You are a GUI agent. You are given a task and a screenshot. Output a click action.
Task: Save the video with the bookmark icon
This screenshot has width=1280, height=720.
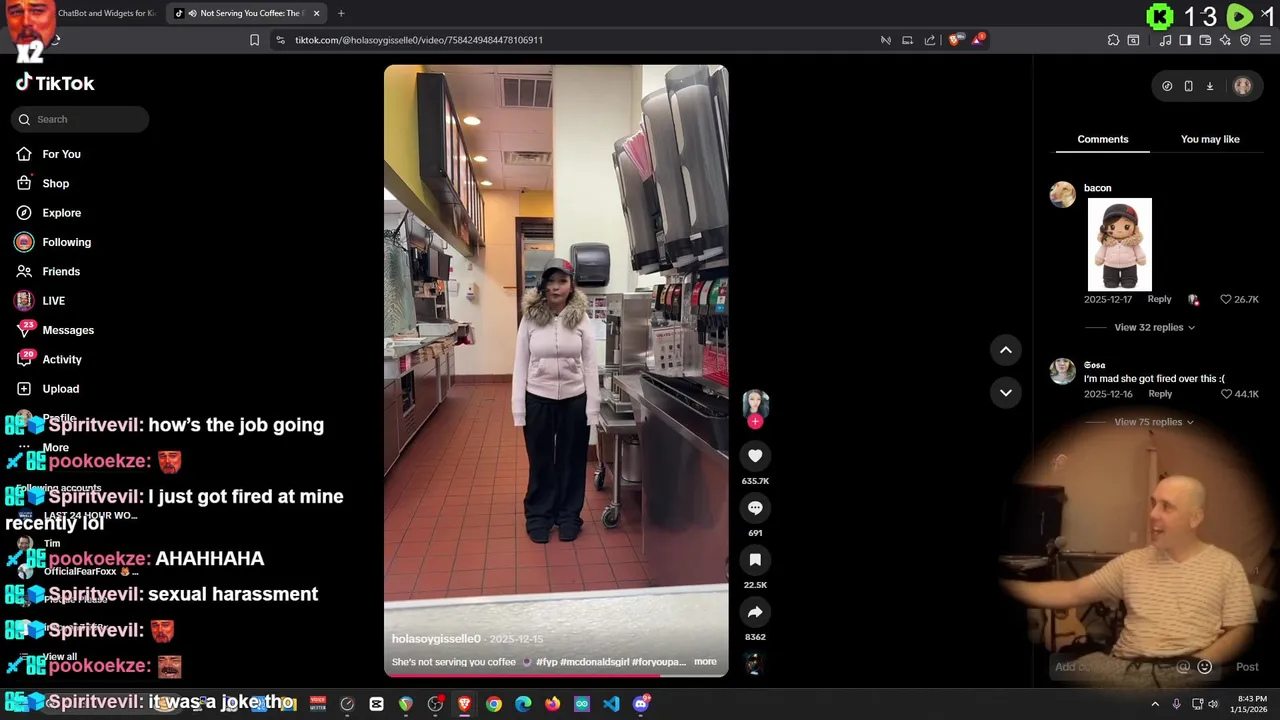coord(755,560)
